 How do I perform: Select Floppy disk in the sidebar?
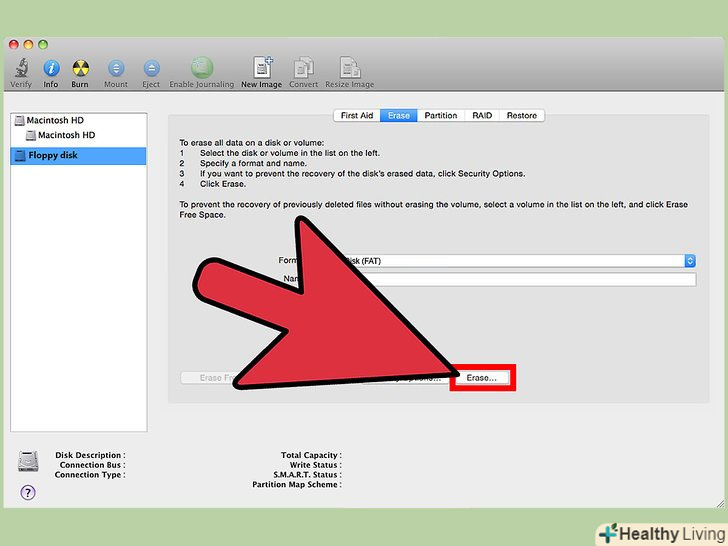[x=79, y=156]
